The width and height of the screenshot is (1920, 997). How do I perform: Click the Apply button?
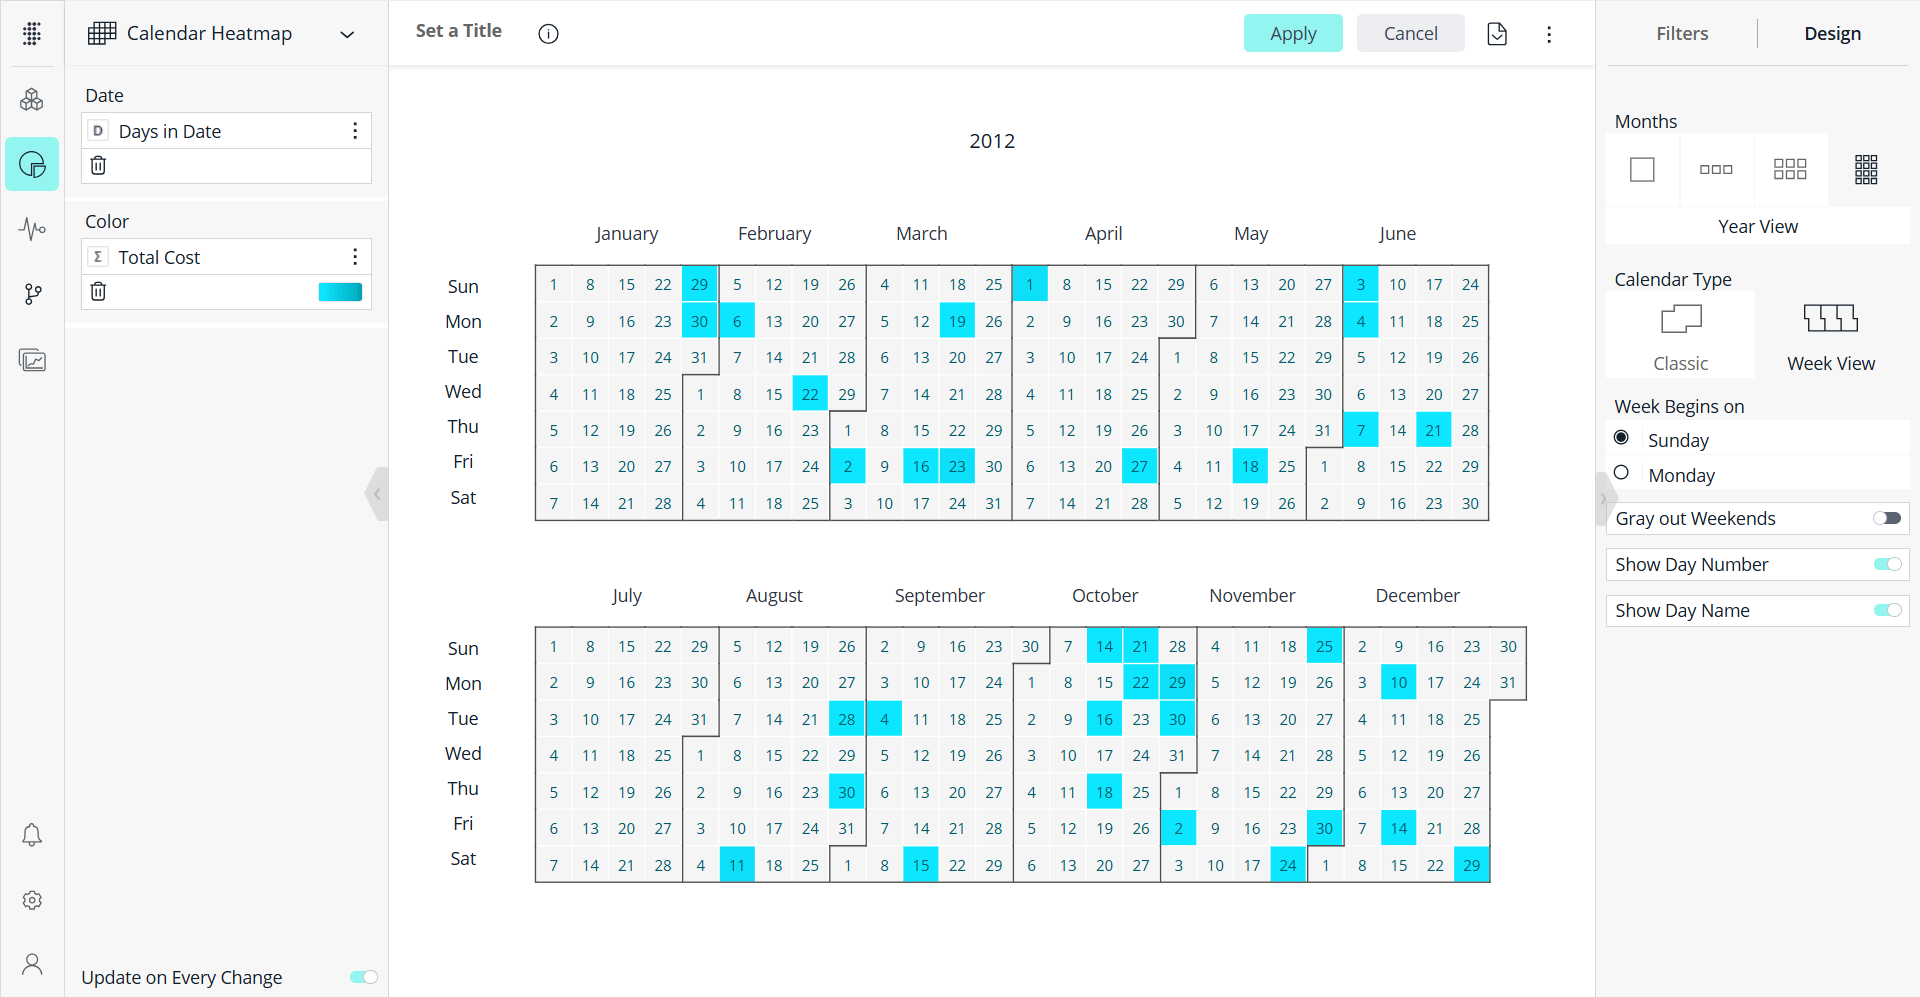[1292, 34]
